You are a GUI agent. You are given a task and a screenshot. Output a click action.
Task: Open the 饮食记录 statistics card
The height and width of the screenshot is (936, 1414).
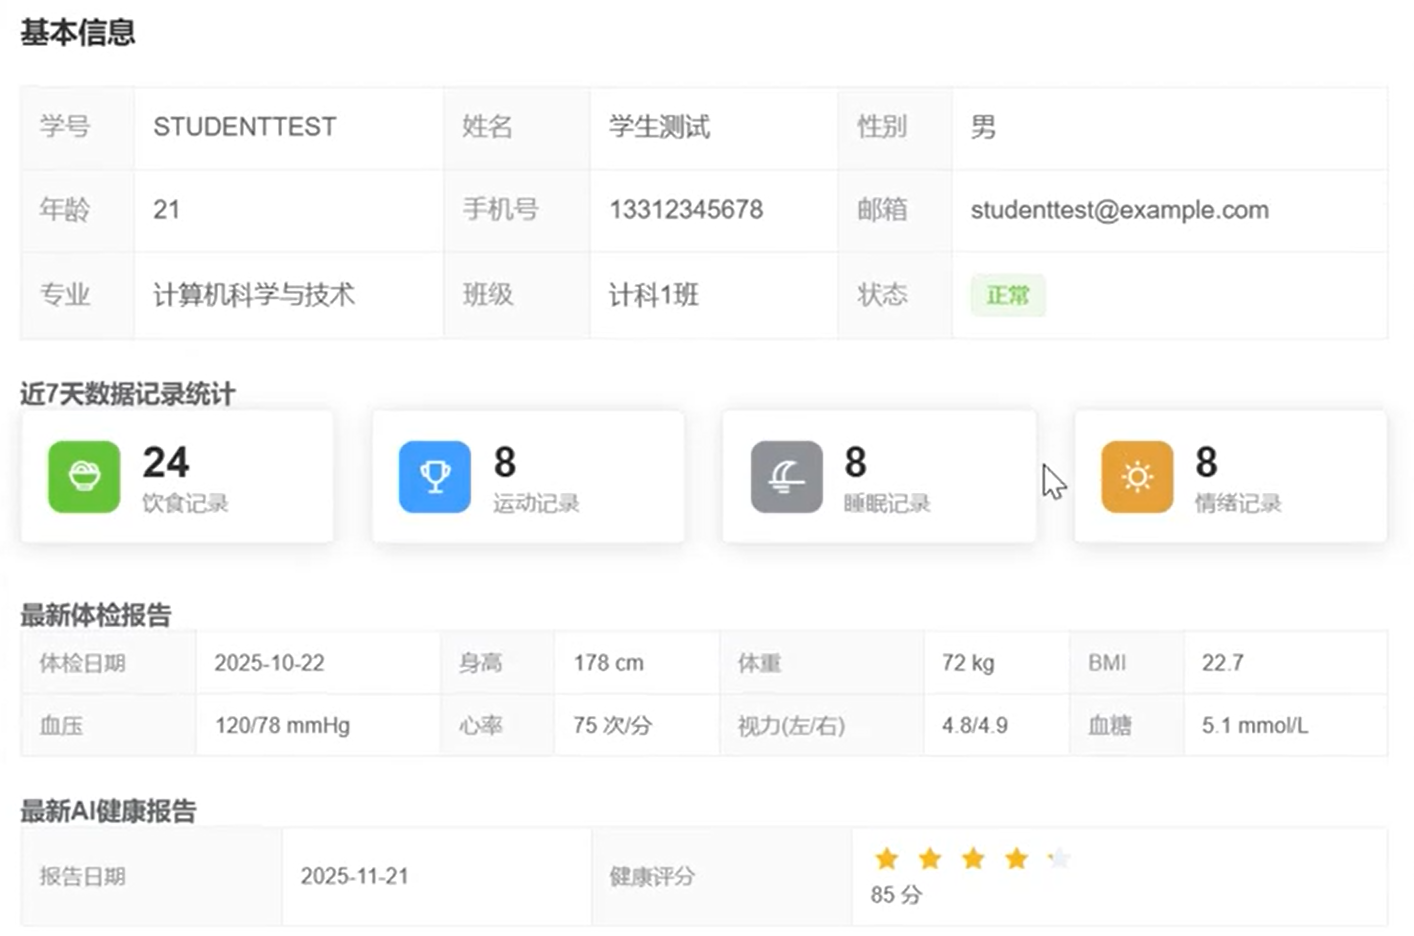coord(176,477)
